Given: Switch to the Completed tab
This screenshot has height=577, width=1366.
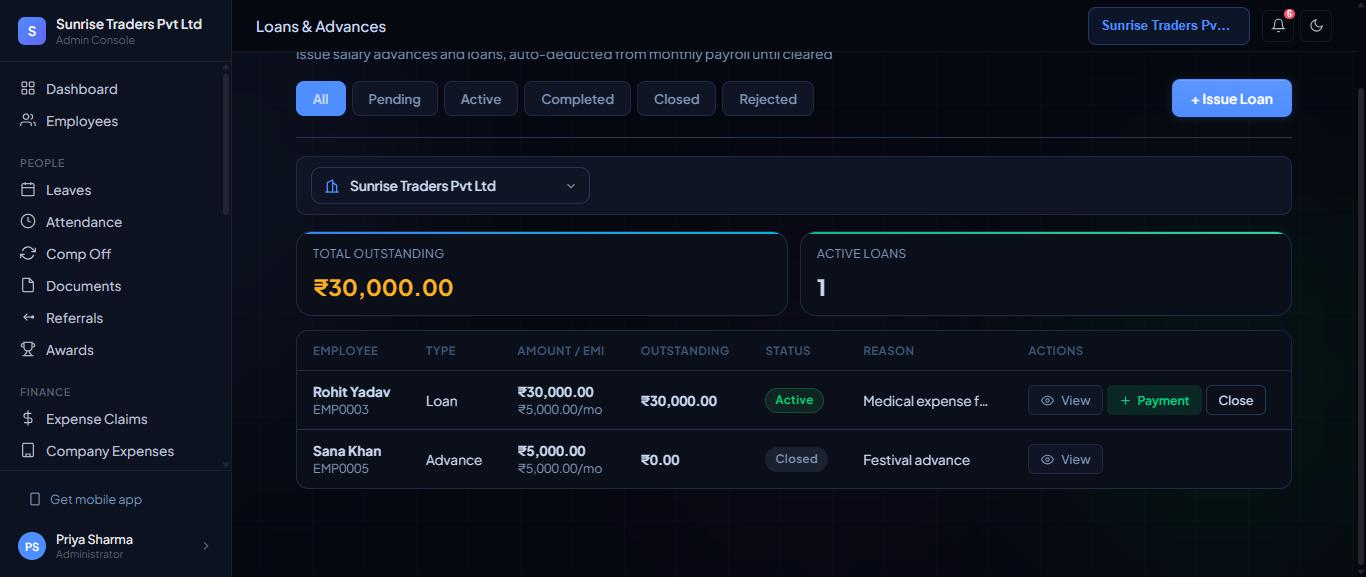Looking at the screenshot, I should (578, 99).
